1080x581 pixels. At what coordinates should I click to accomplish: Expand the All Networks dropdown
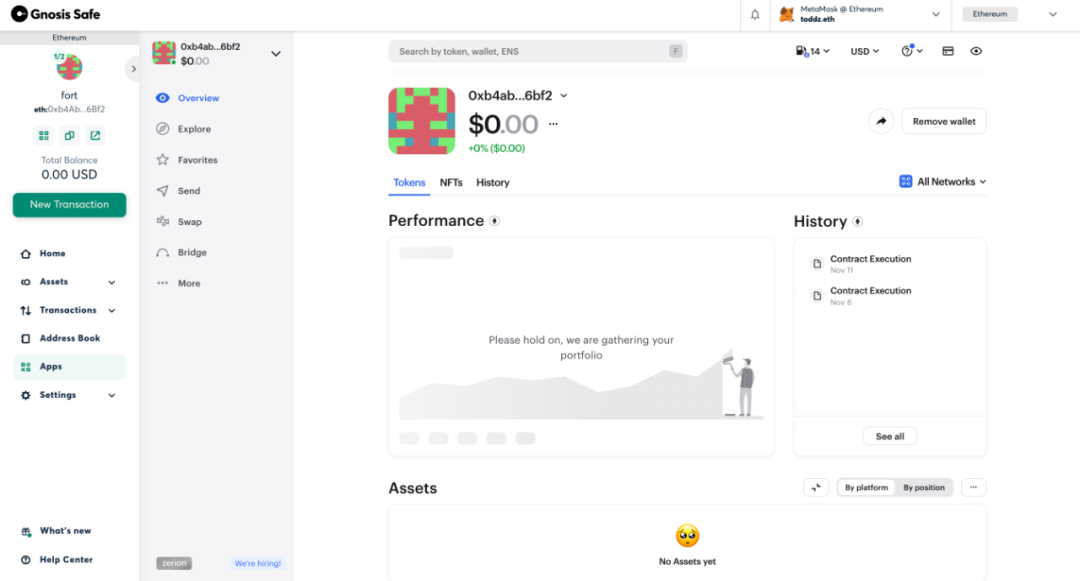tap(943, 182)
